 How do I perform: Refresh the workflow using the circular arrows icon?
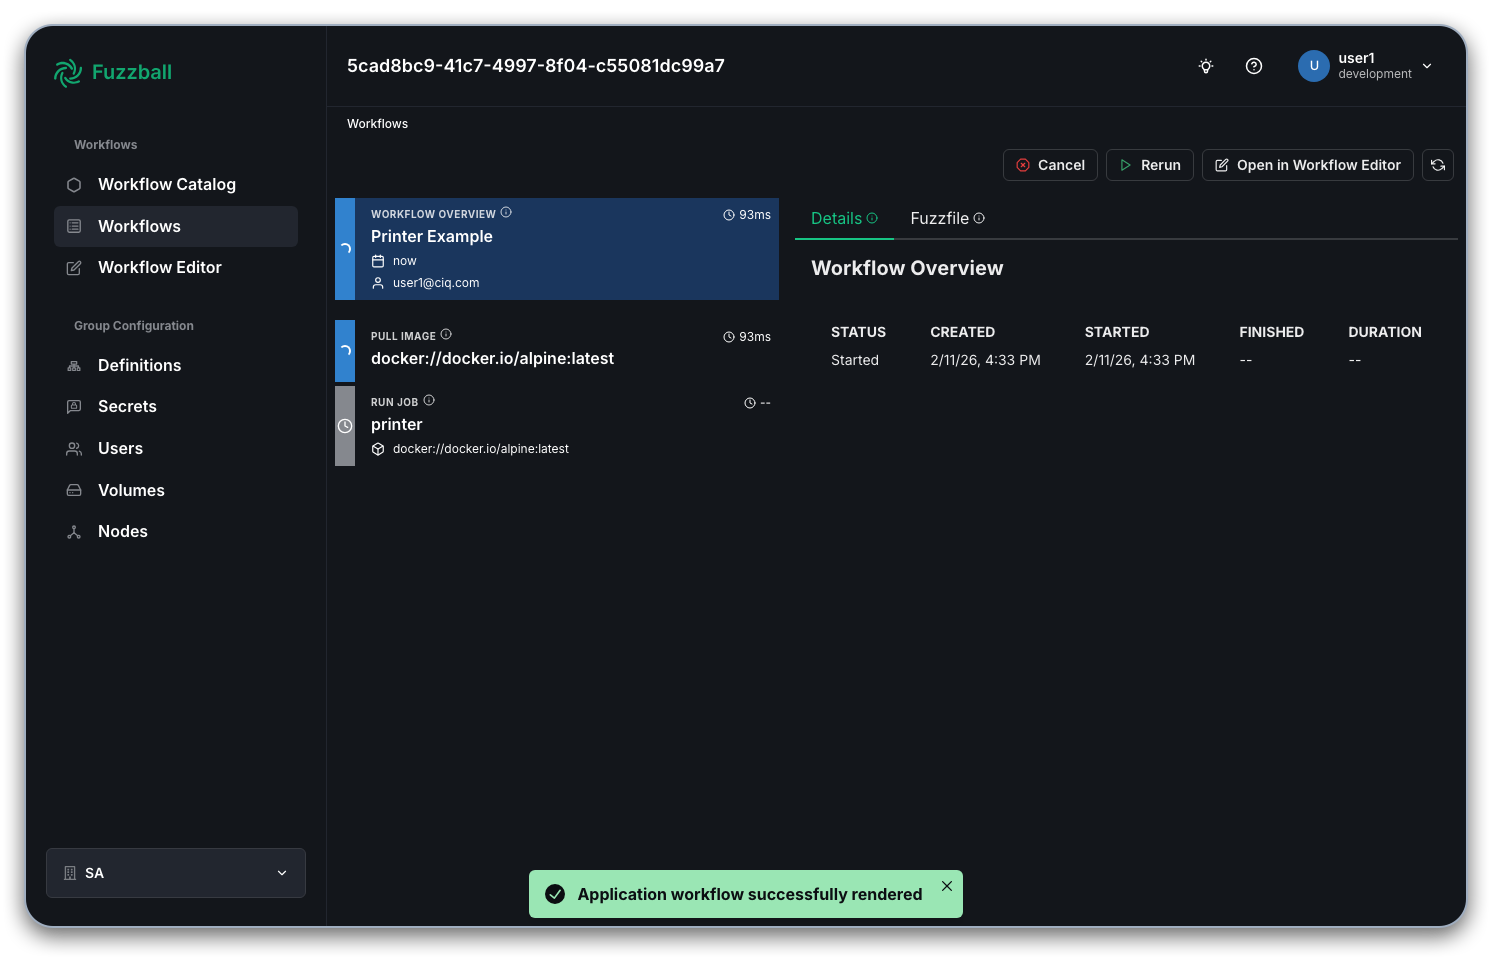tap(1438, 164)
